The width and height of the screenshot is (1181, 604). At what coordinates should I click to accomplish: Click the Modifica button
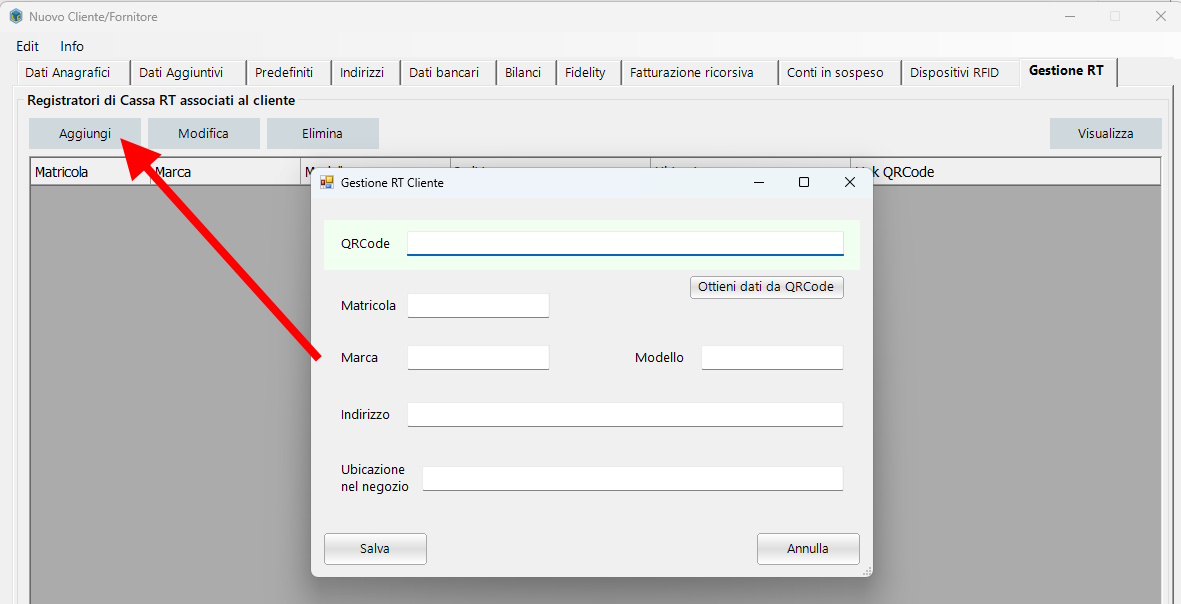(203, 134)
